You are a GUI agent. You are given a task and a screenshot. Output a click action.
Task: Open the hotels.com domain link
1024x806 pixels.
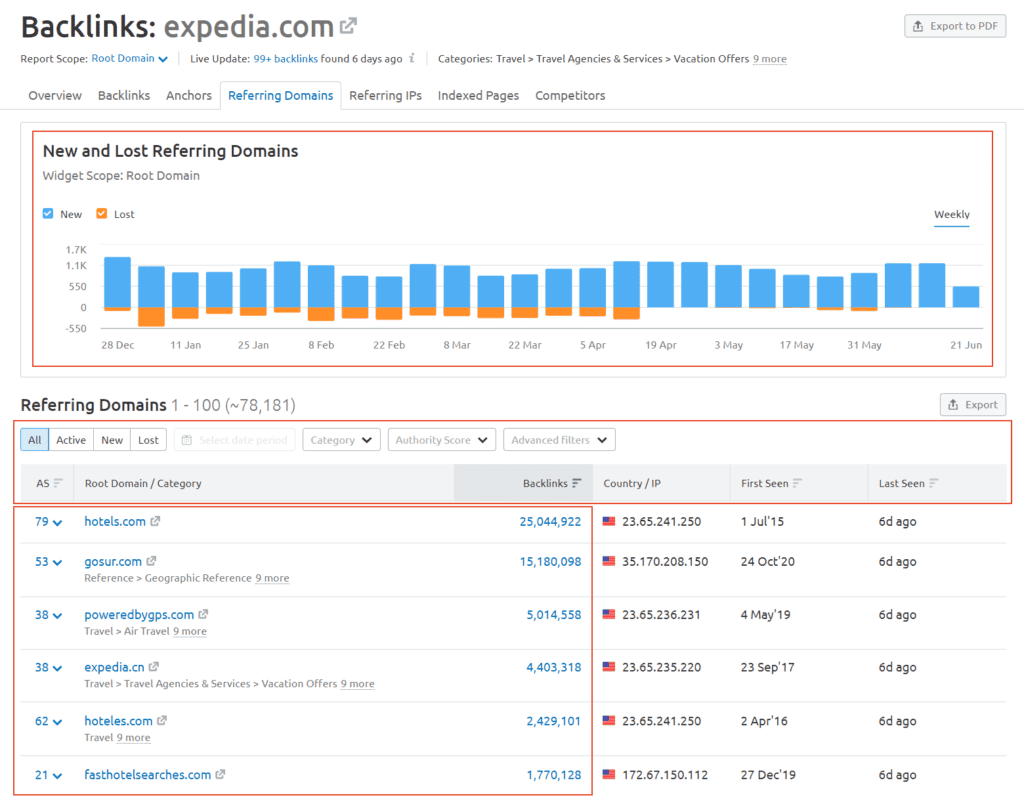tap(115, 521)
